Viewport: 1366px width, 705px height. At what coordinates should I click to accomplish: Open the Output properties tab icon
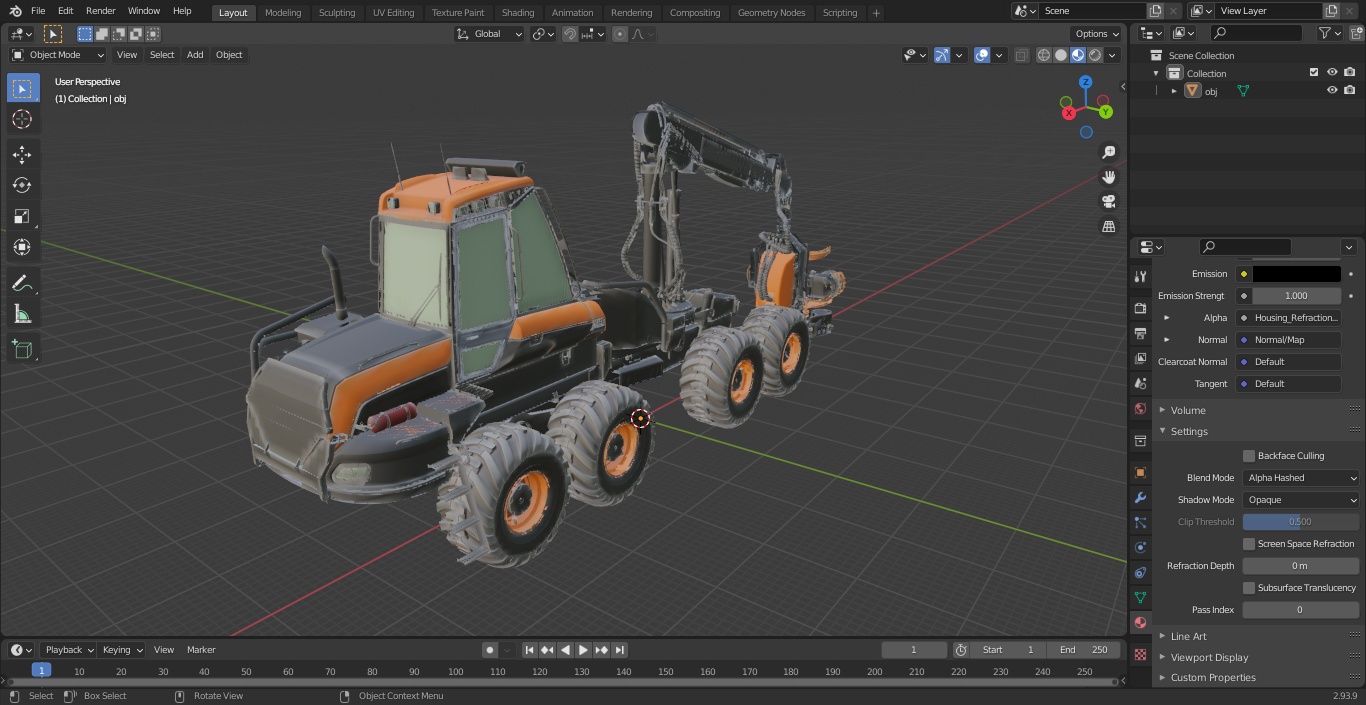tap(1140, 333)
